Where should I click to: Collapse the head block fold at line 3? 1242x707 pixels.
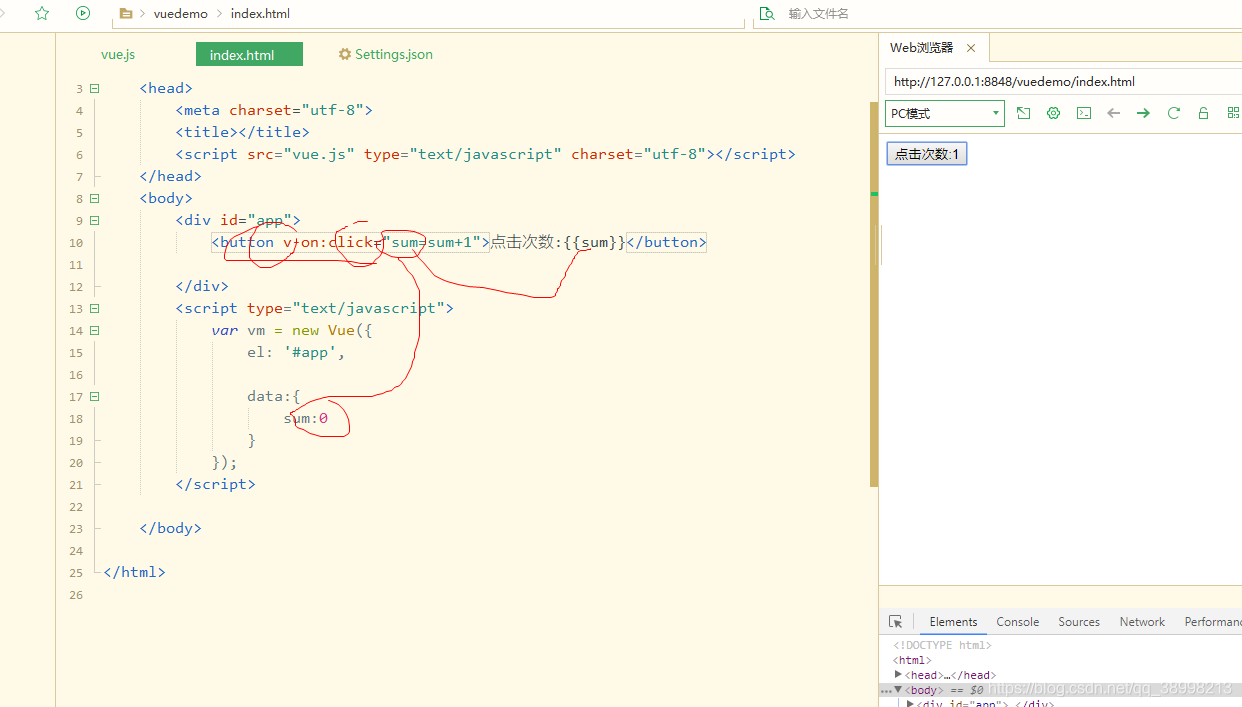point(95,88)
